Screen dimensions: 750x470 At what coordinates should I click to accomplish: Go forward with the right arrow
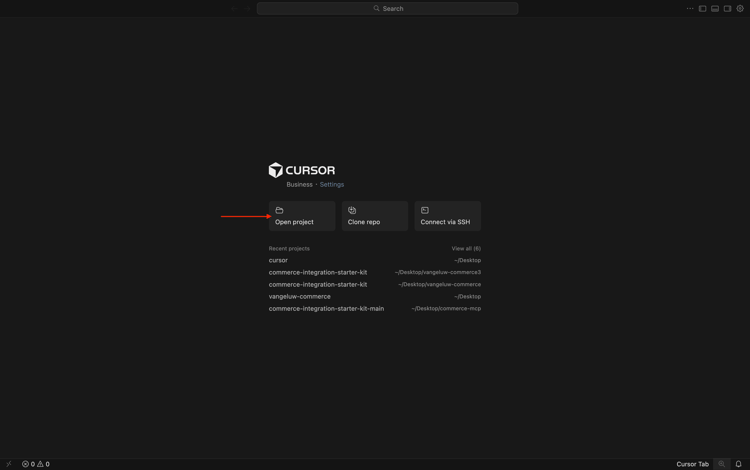coord(247,9)
